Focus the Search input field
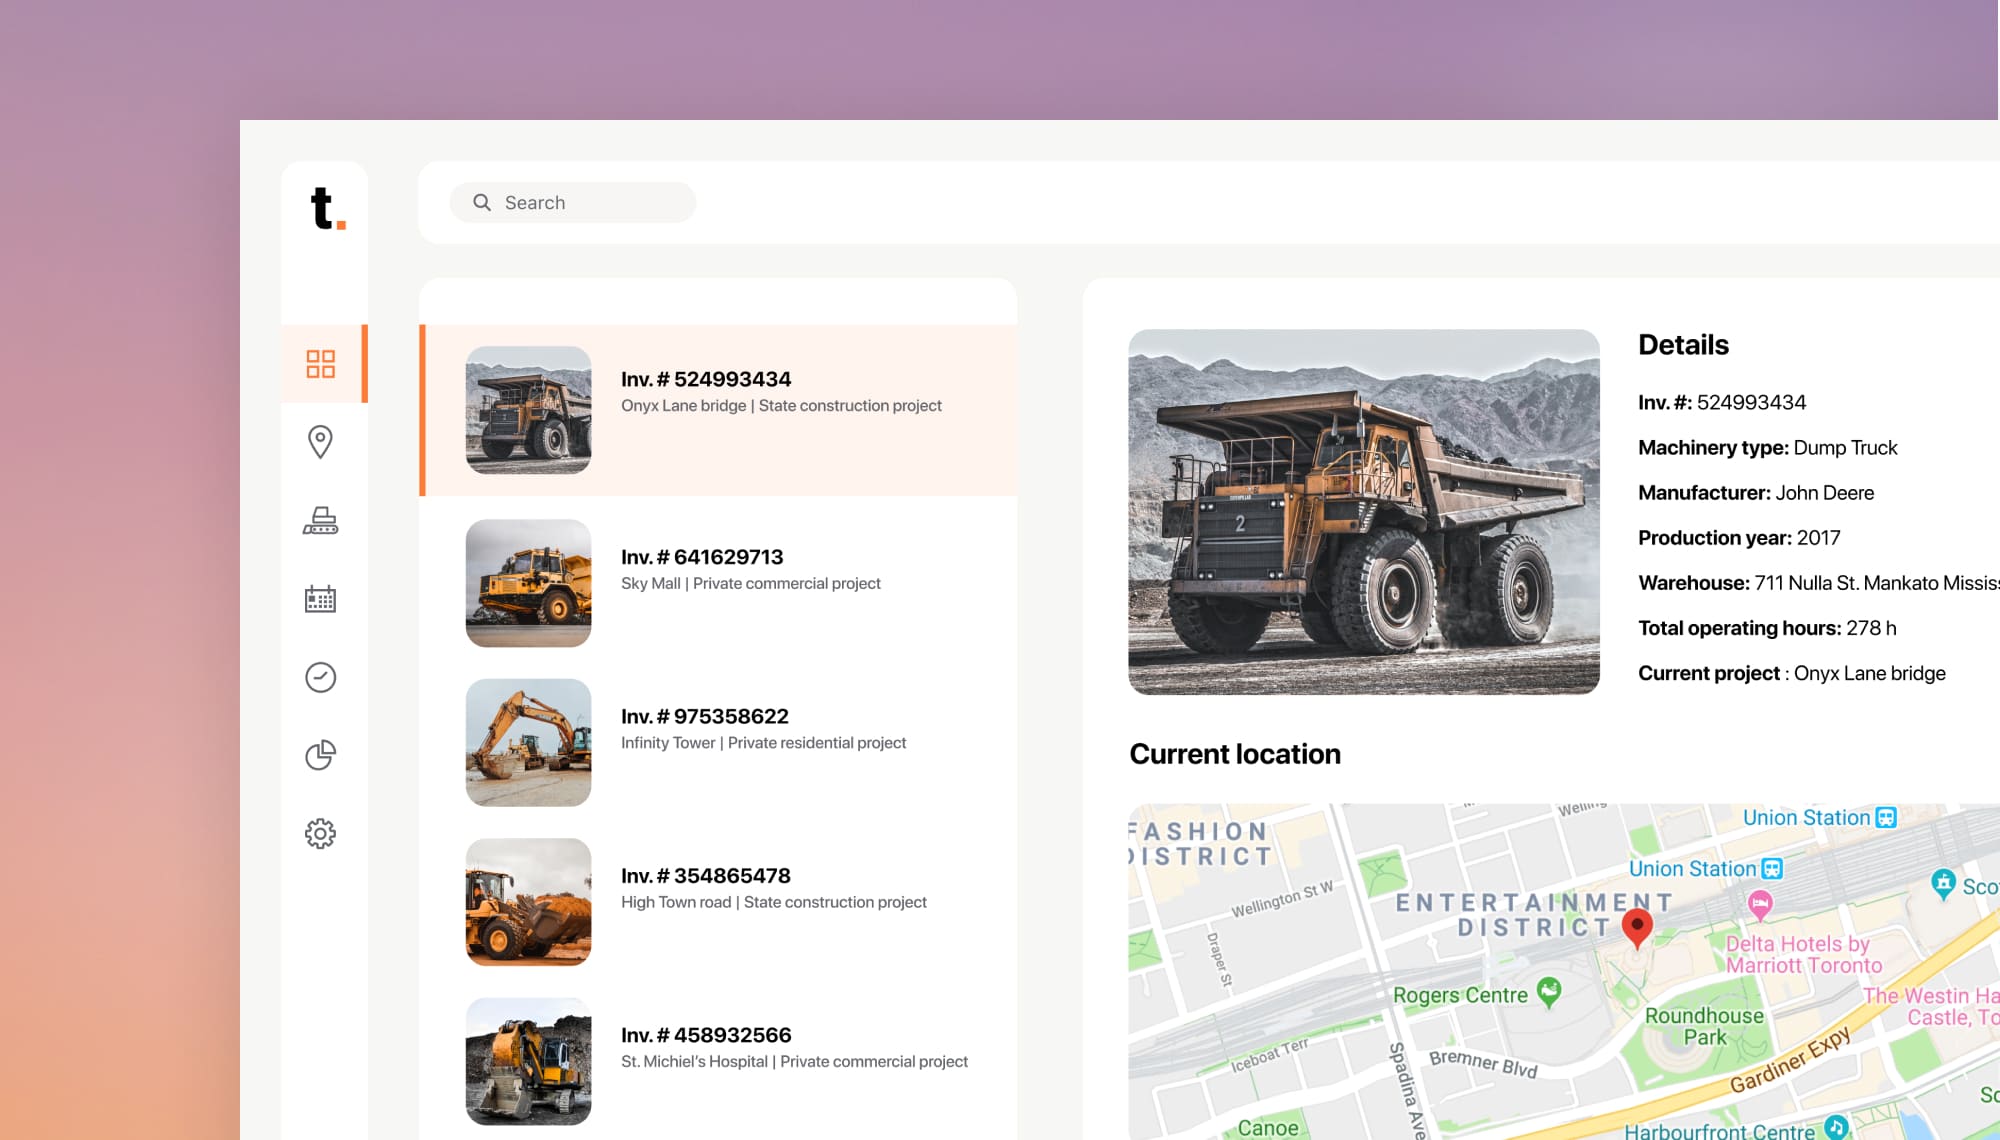Viewport: 2000px width, 1140px height. click(573, 202)
